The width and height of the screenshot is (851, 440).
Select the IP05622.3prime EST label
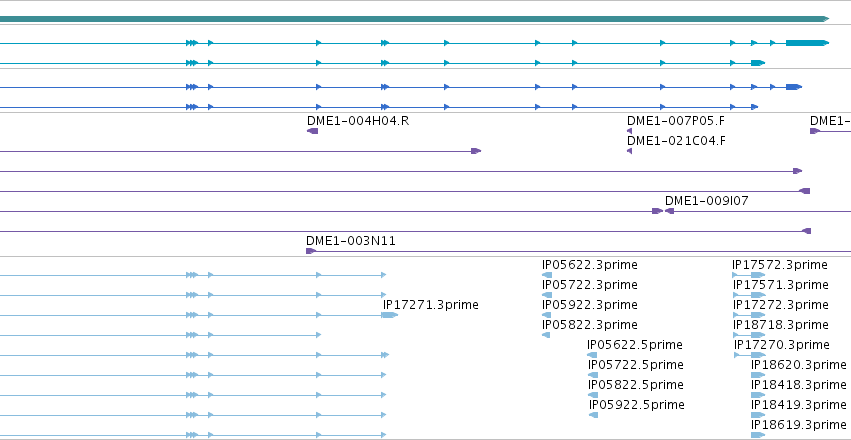589,265
